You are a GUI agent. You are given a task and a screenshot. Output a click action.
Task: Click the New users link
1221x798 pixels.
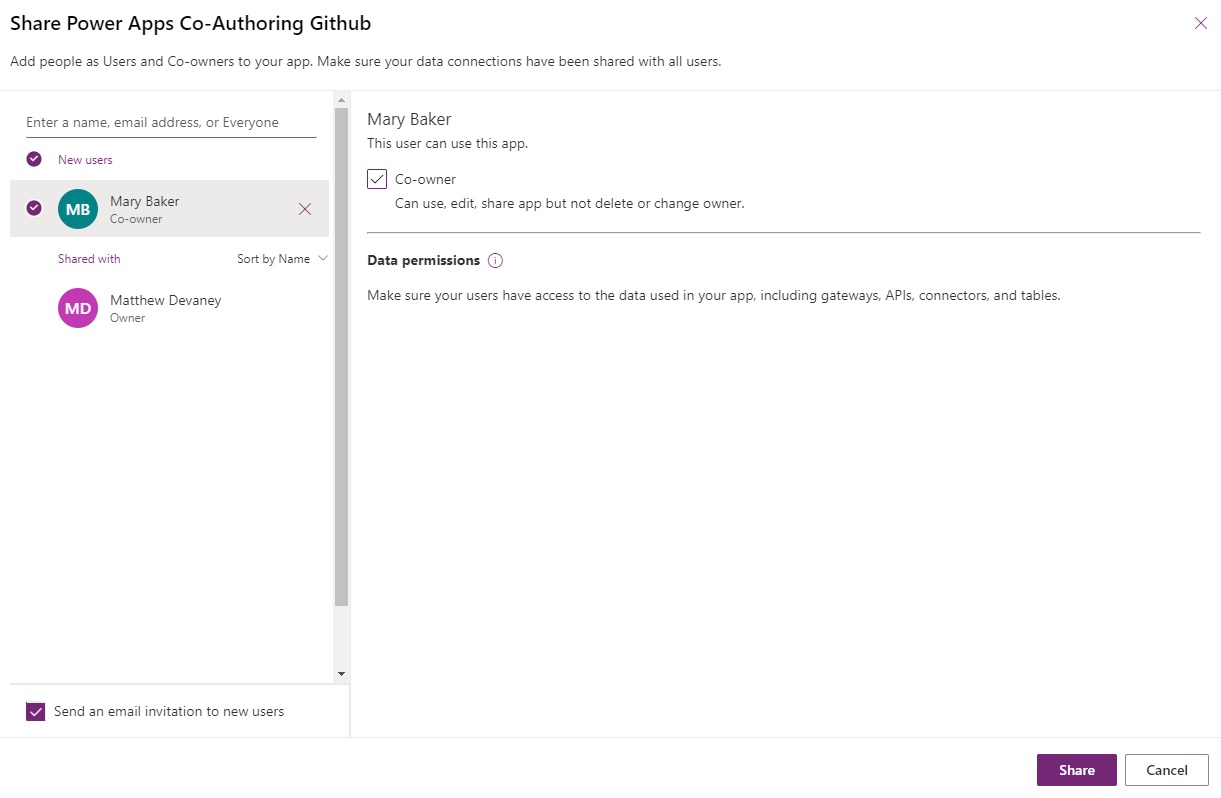coord(85,159)
